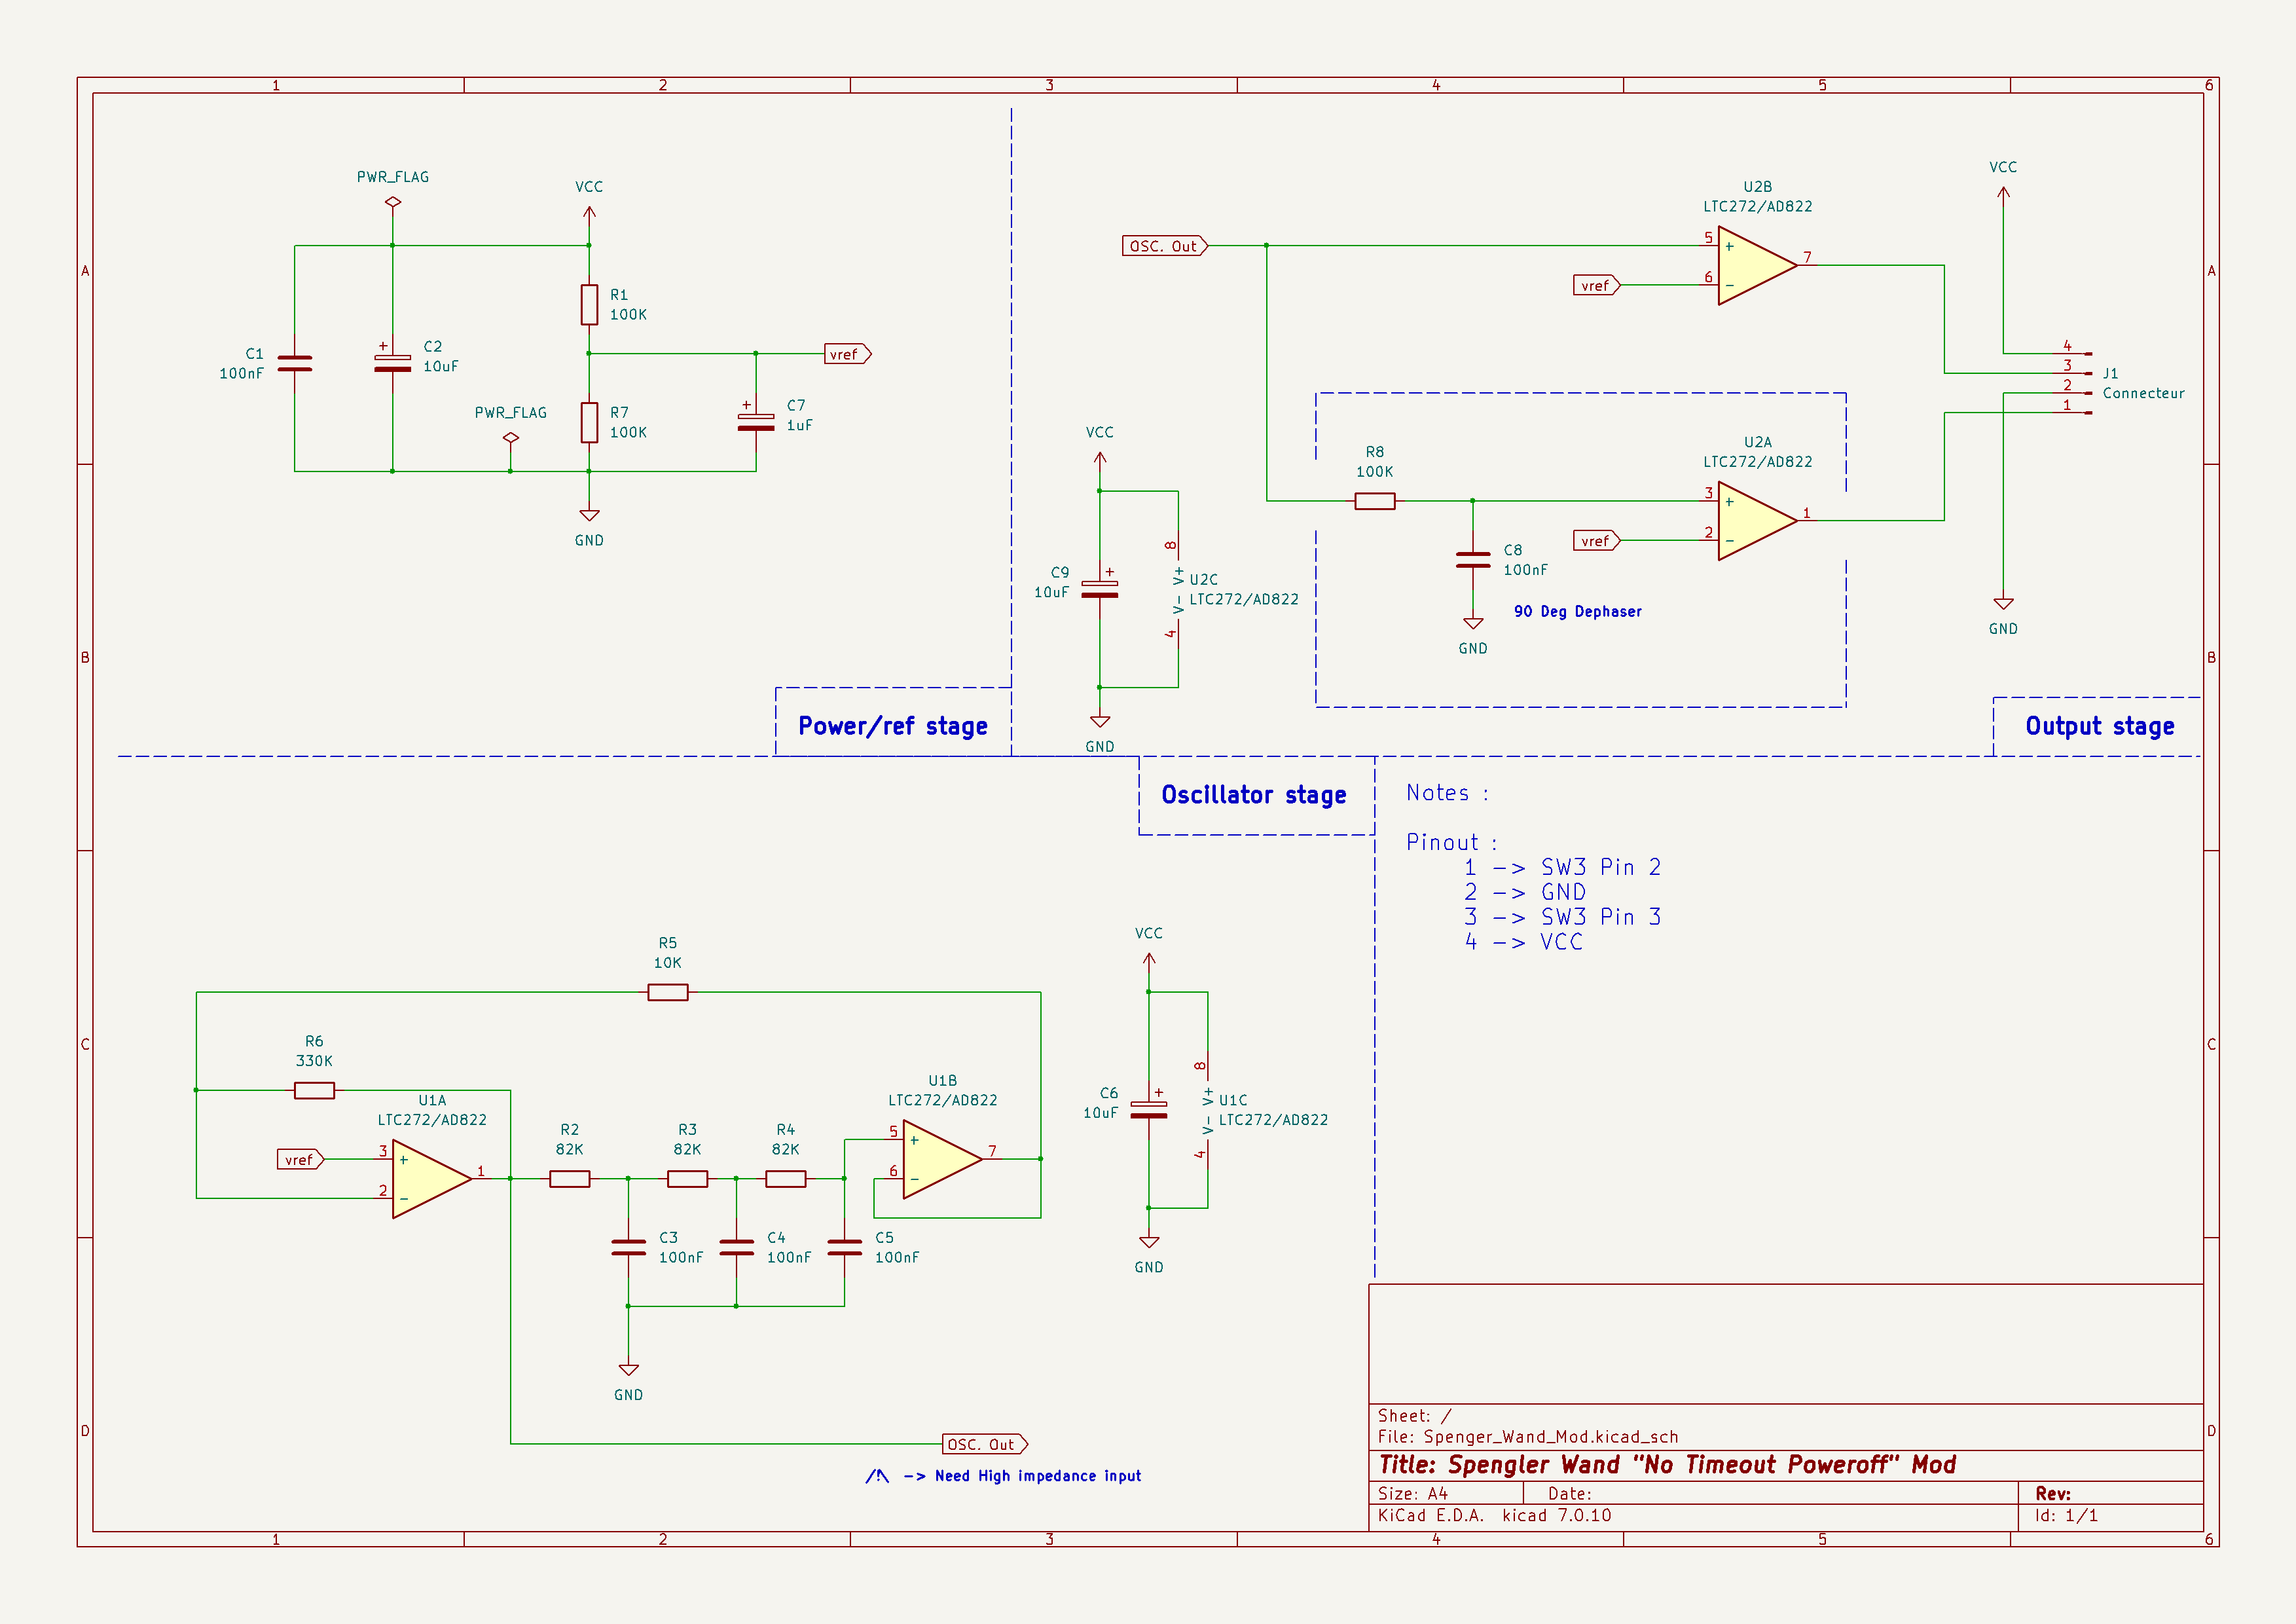Click resistor R6 330K symbol
2296x1624 pixels.
pos(314,1090)
